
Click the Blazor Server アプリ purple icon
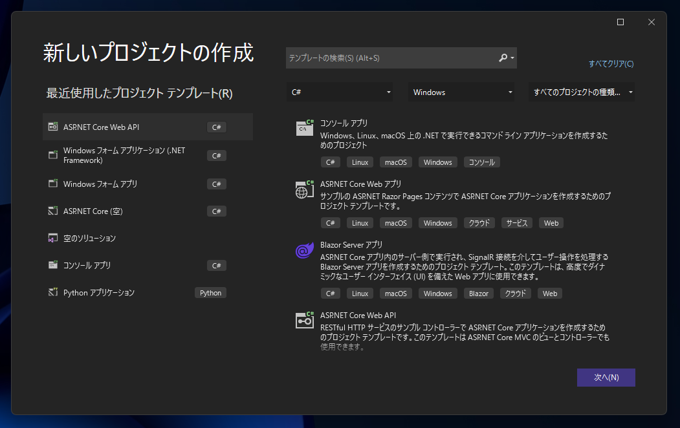tap(304, 250)
